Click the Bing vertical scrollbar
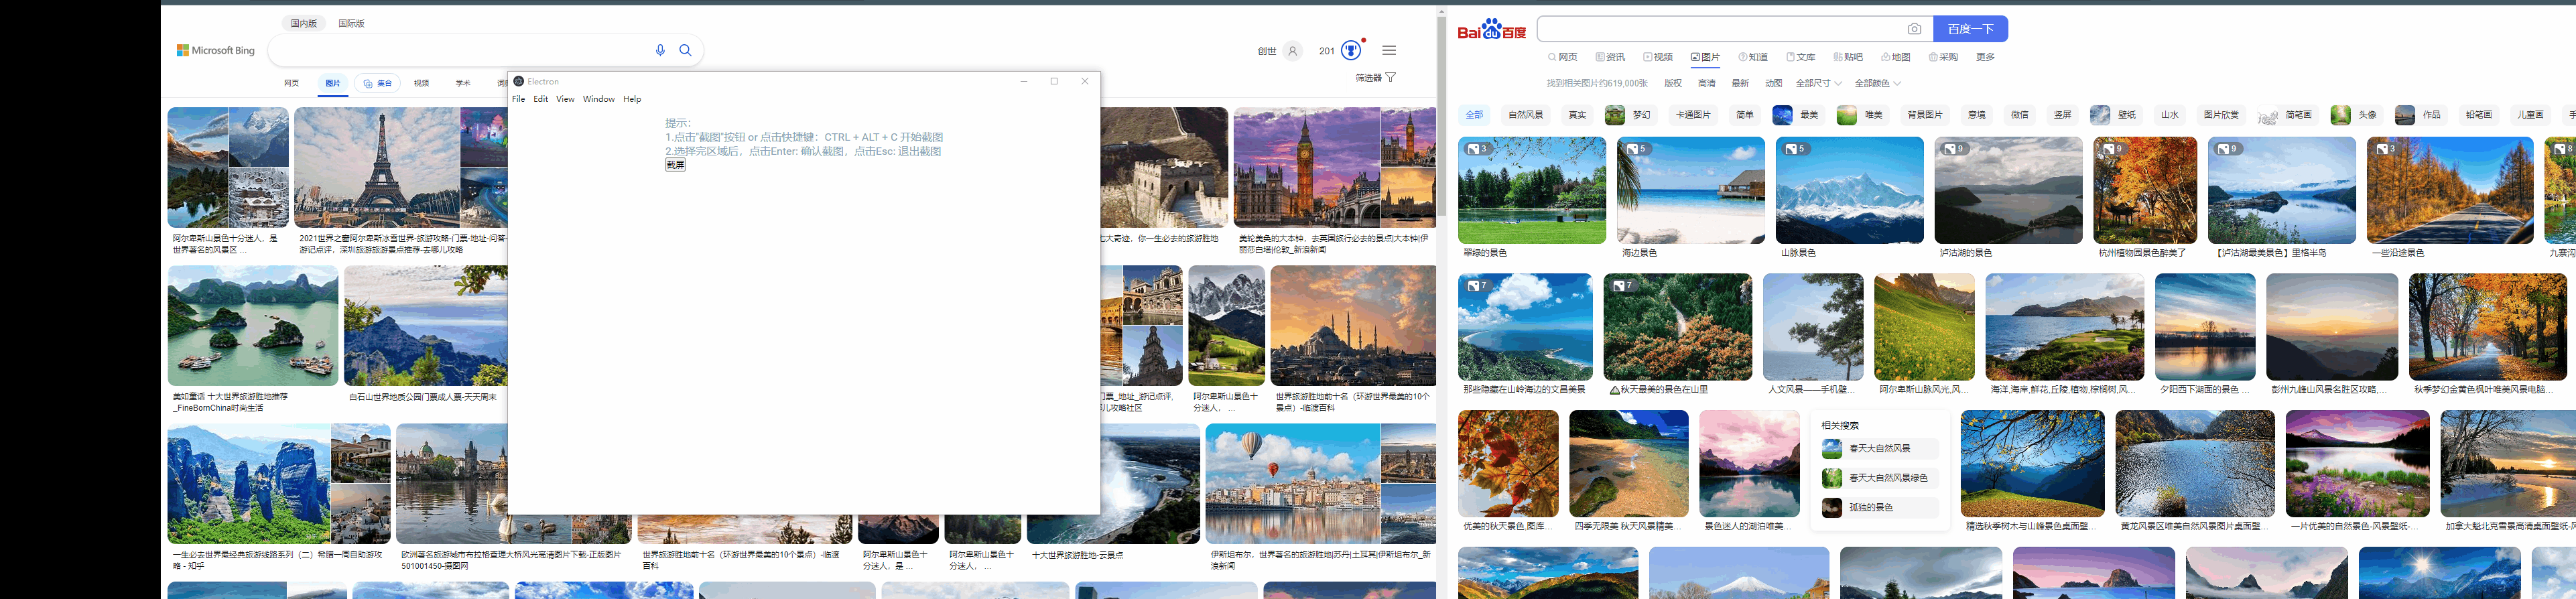The width and height of the screenshot is (2576, 599). click(1441, 115)
